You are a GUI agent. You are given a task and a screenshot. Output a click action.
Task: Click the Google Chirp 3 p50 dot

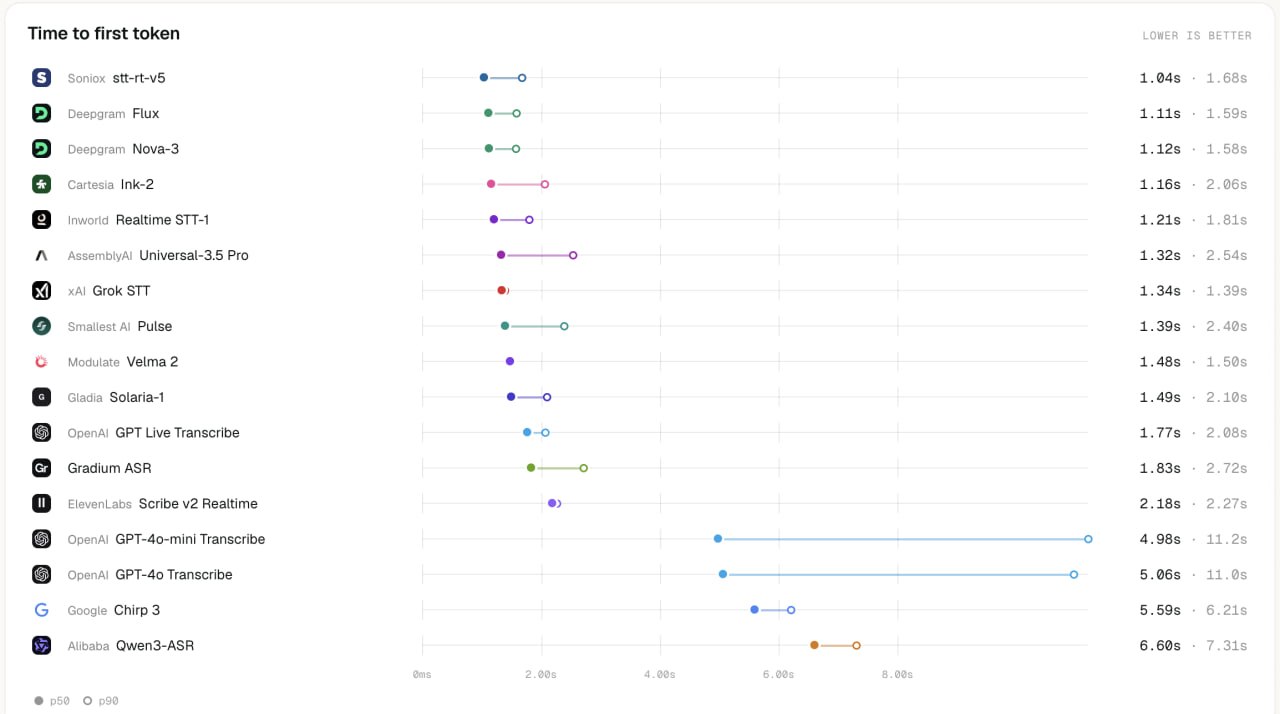tap(754, 610)
